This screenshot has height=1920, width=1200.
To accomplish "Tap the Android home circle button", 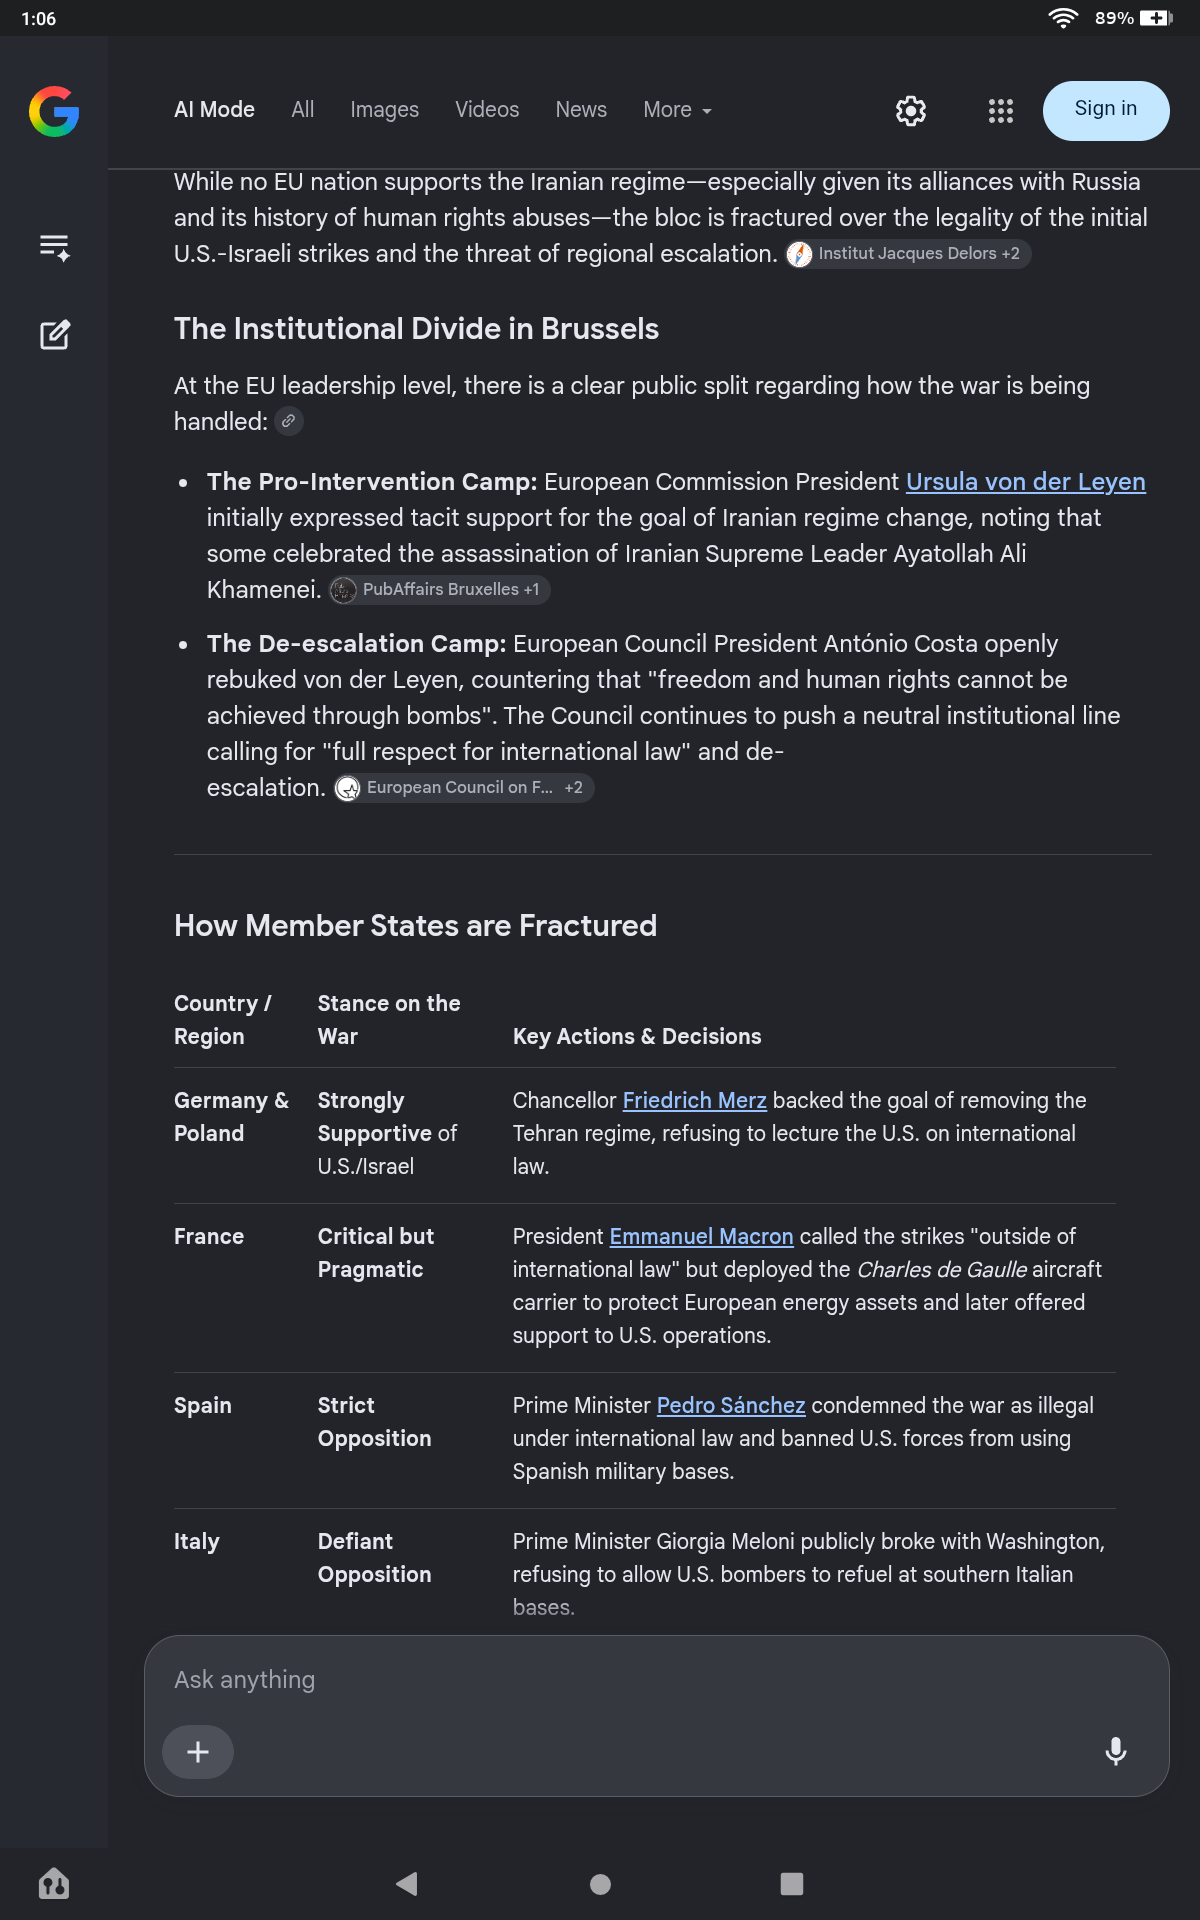I will (x=600, y=1884).
